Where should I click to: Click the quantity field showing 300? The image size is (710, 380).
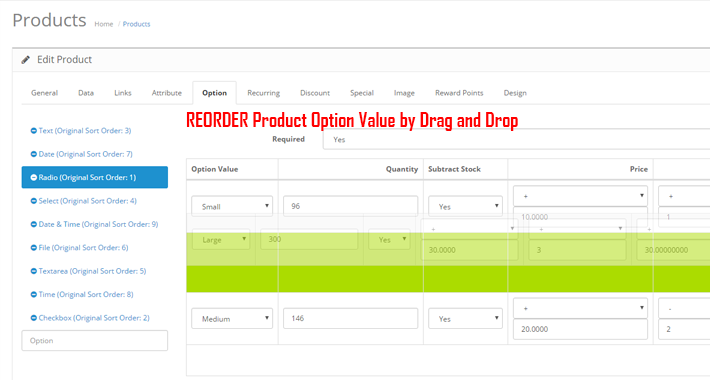[x=309, y=239]
